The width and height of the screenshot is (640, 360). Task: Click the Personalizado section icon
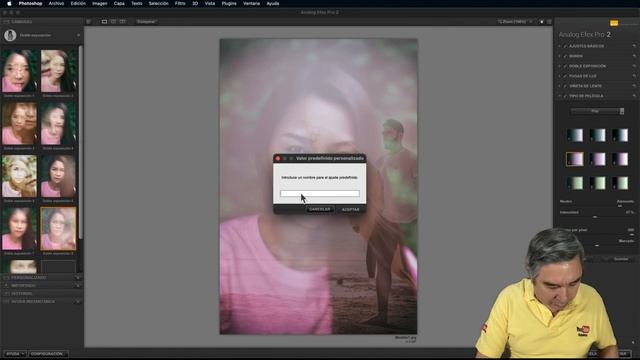(6, 278)
